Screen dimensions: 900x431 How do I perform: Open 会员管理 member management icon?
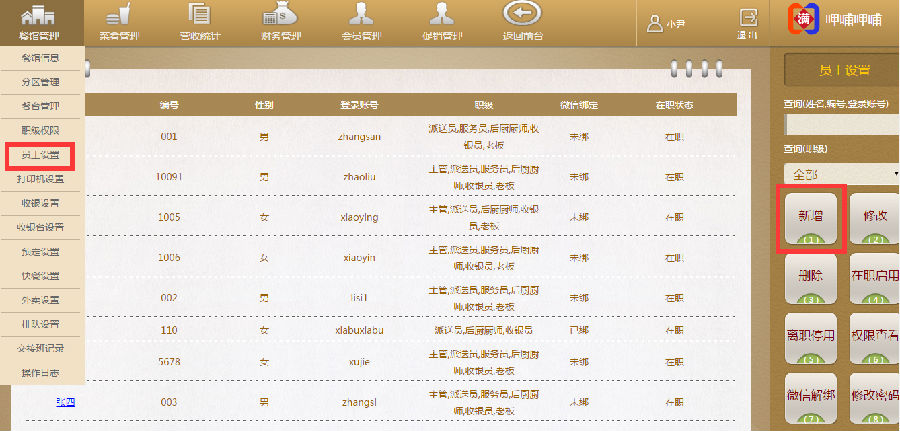(x=361, y=22)
